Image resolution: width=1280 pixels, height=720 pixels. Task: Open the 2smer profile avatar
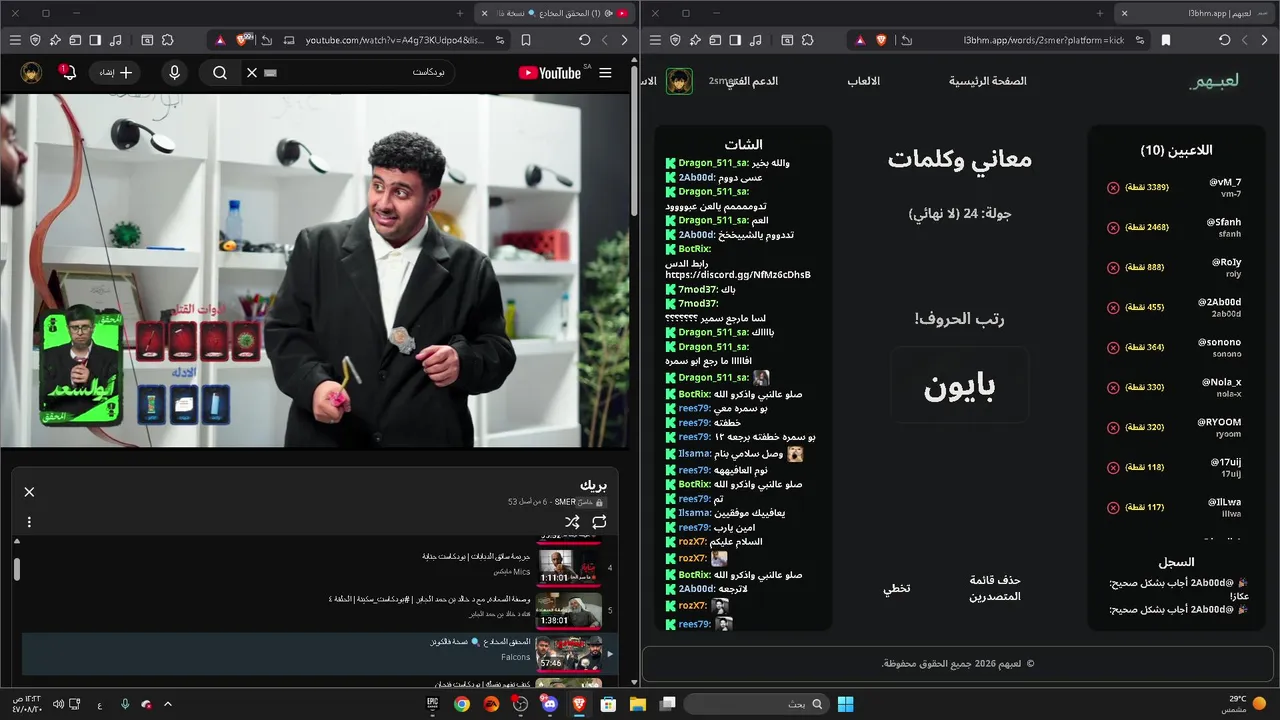tap(680, 81)
